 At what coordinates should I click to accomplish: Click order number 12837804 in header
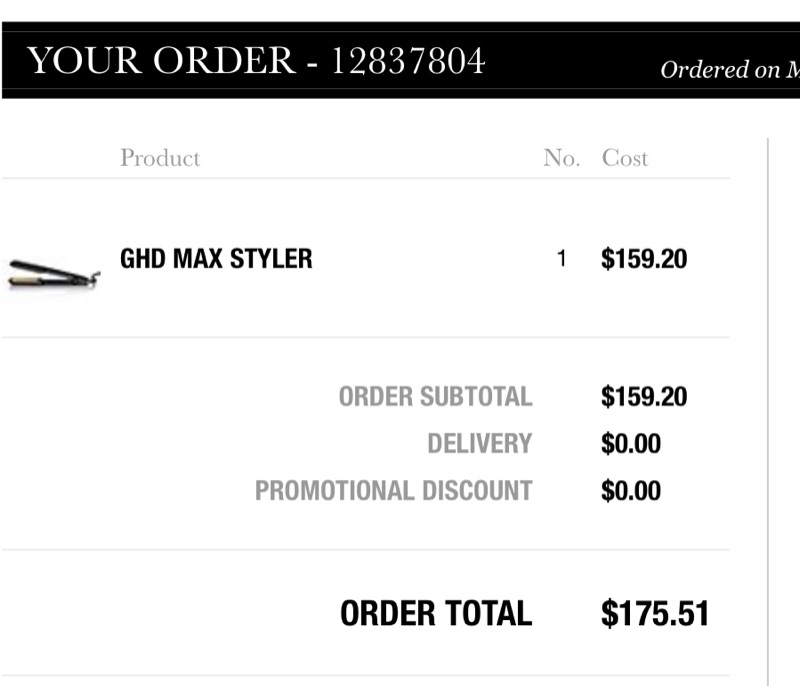click(x=408, y=62)
